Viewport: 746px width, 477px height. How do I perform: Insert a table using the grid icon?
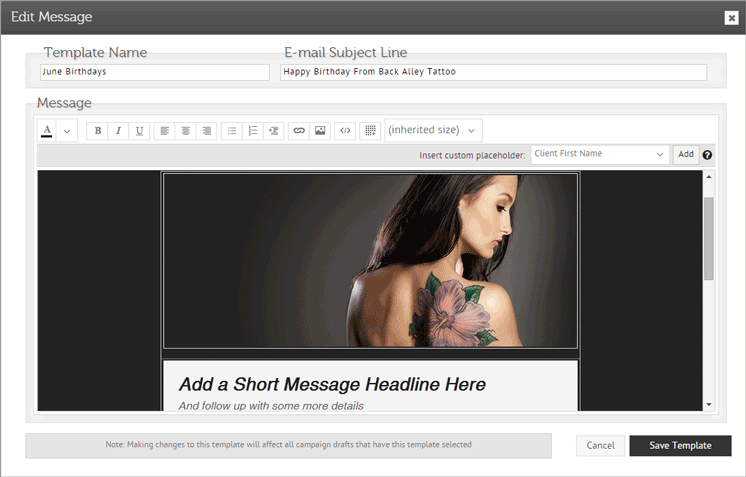click(x=370, y=131)
